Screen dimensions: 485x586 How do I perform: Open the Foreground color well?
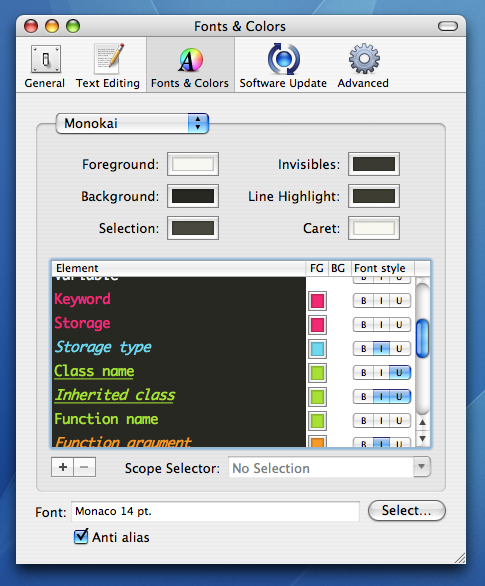[193, 164]
